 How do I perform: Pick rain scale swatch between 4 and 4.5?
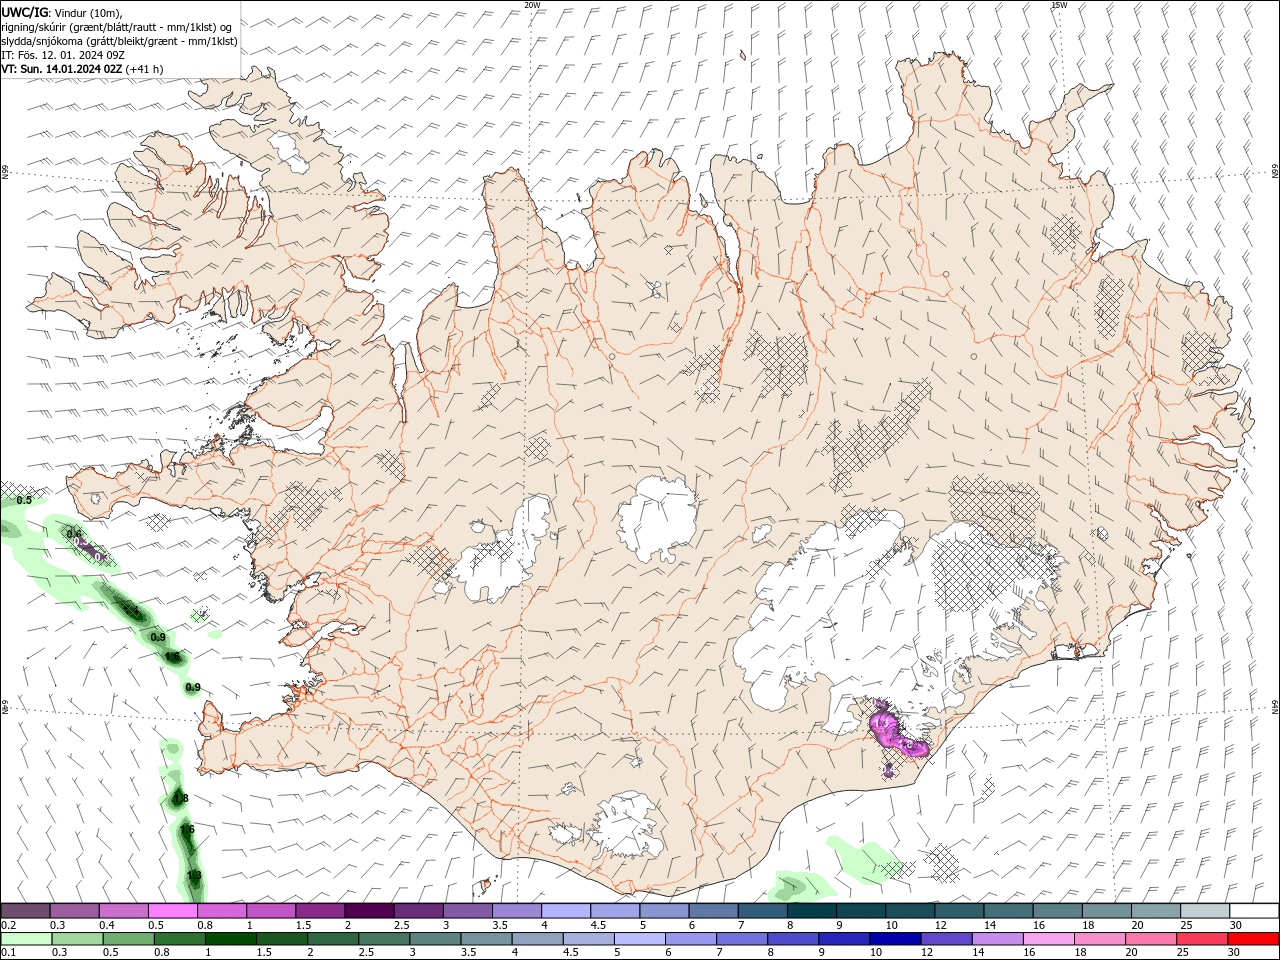coord(536,939)
